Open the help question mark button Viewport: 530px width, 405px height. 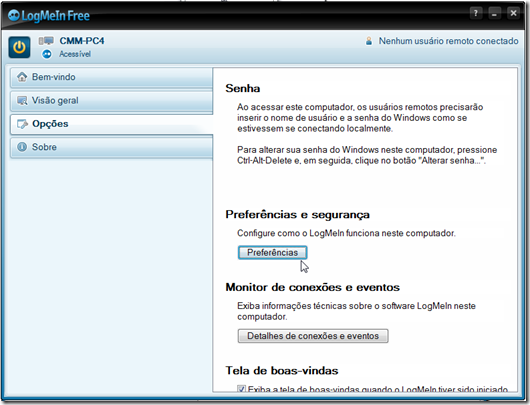(x=476, y=13)
